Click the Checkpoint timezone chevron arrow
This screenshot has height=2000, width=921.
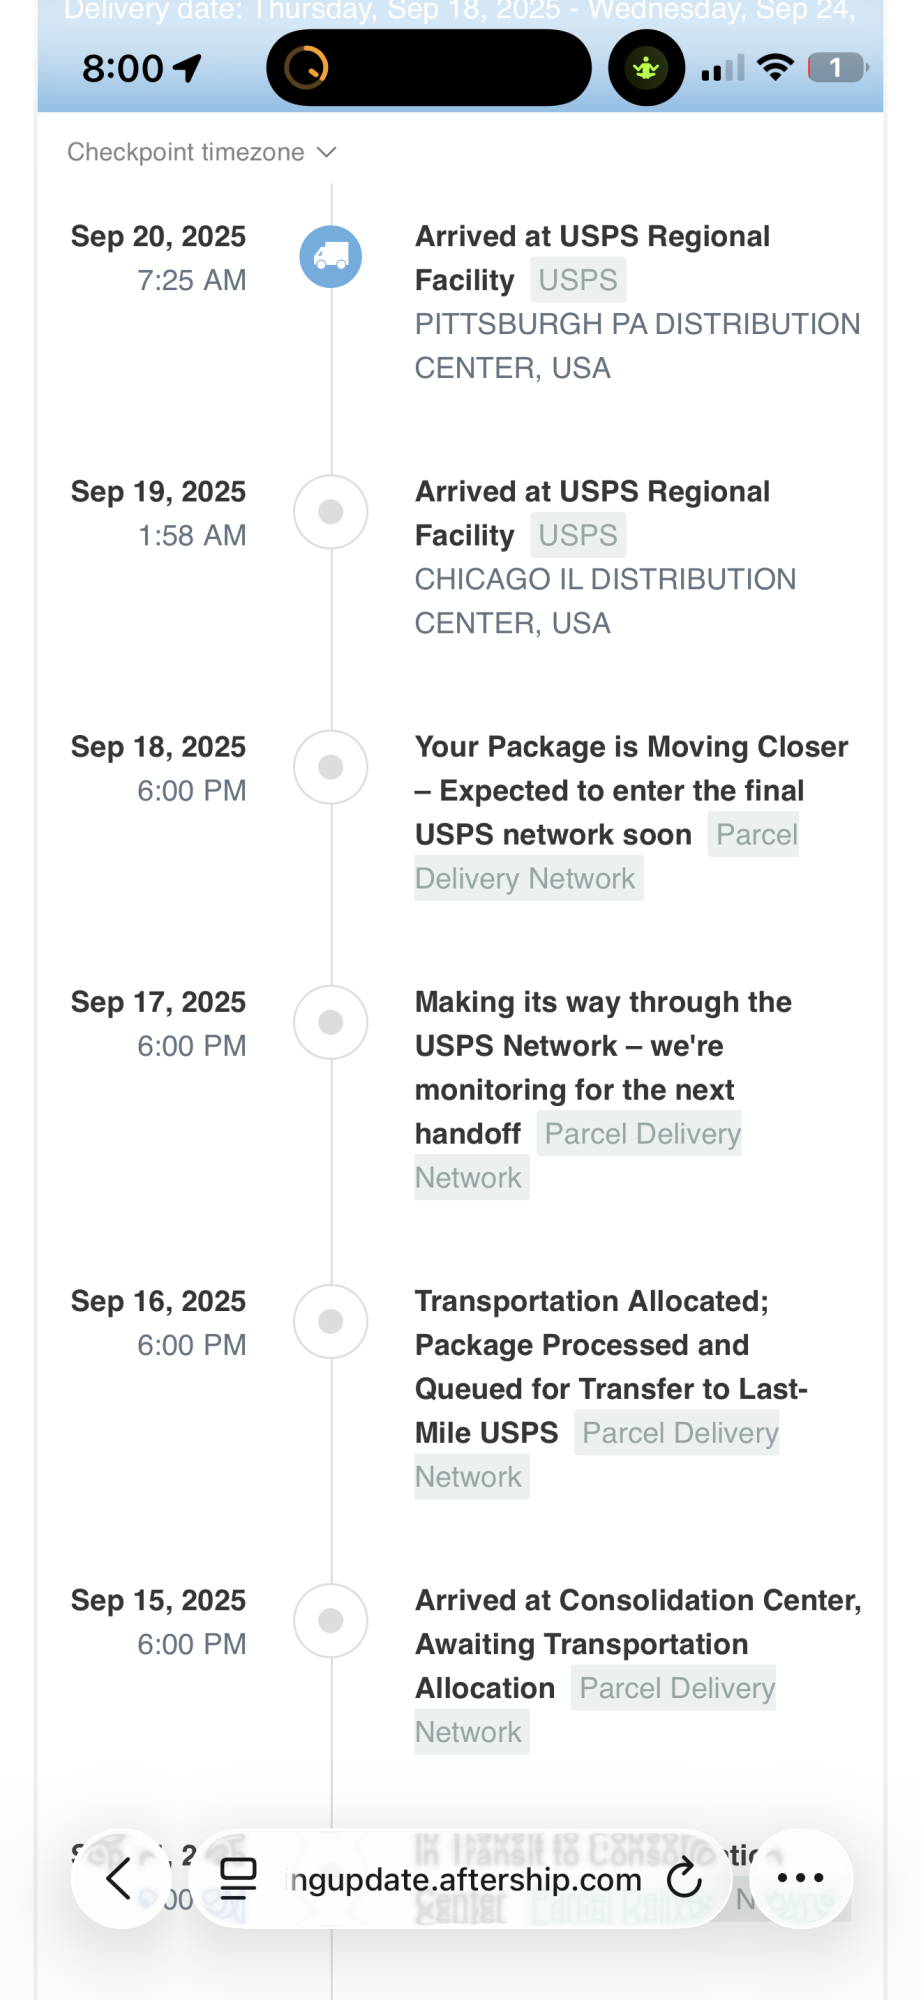pos(327,152)
